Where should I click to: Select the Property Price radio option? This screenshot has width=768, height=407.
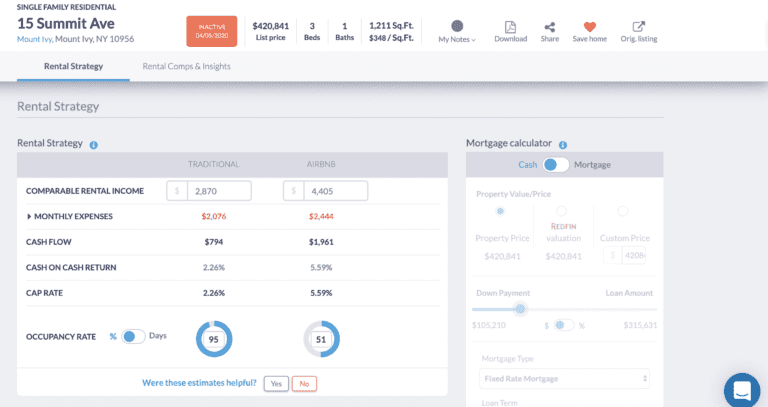click(500, 212)
